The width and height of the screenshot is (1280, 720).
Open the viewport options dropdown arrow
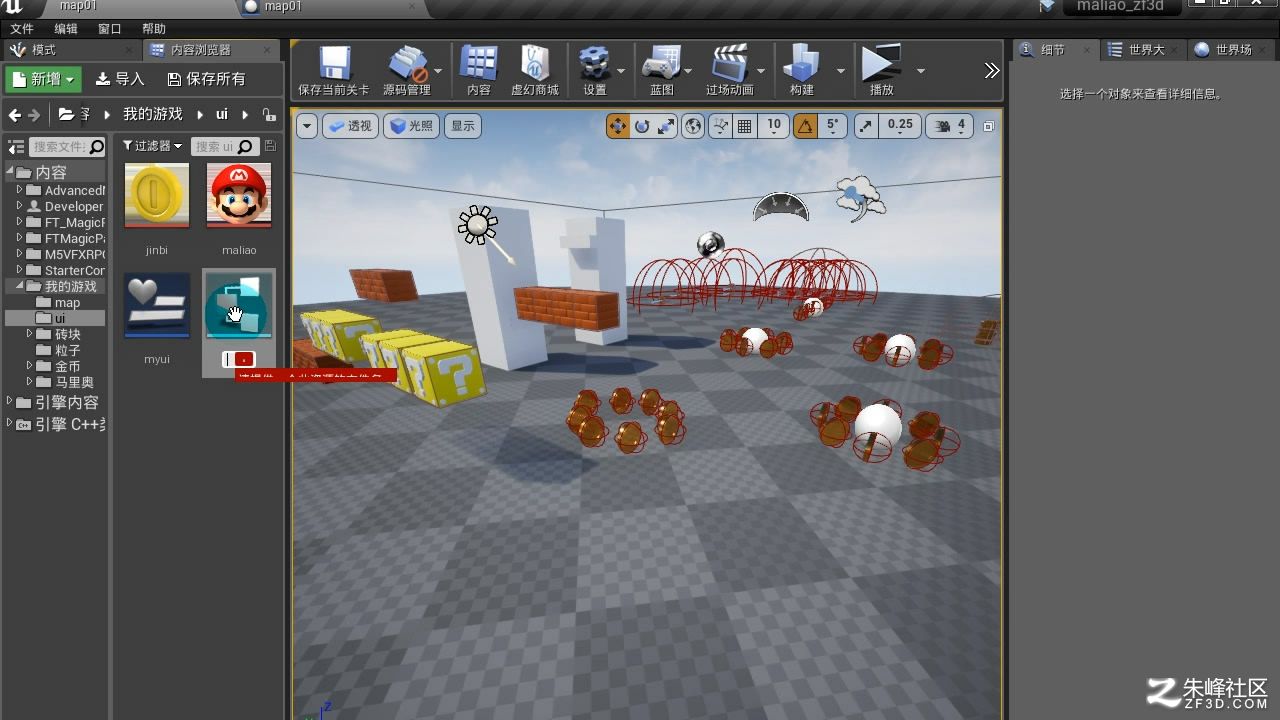[x=307, y=126]
